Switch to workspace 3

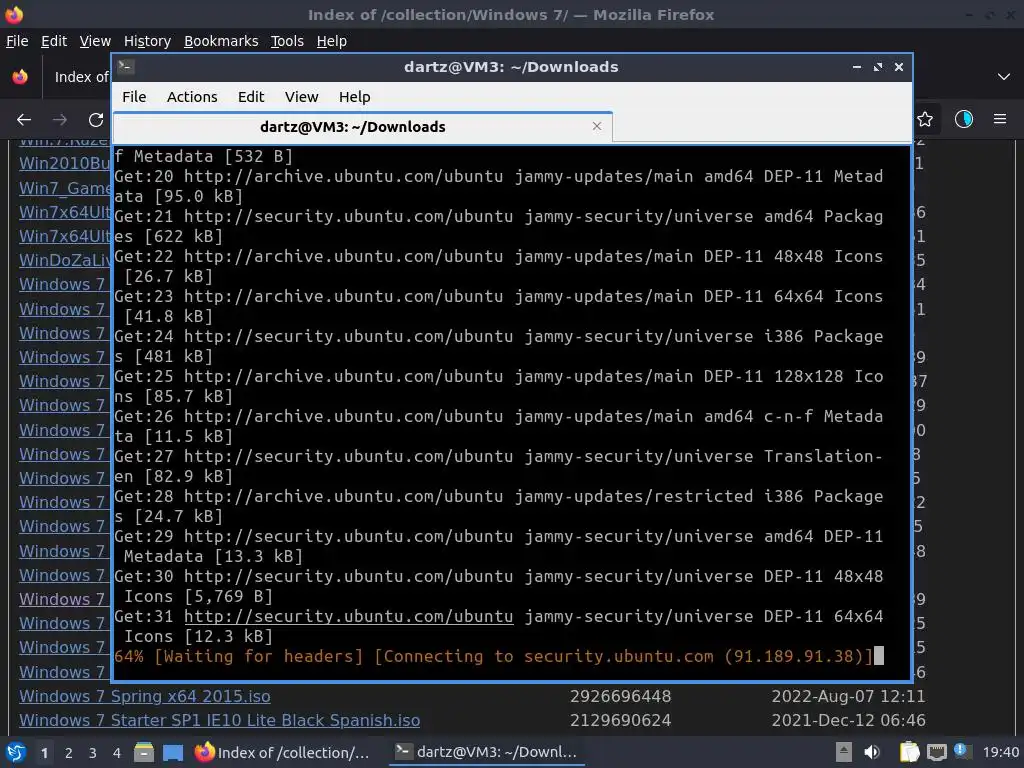93,753
